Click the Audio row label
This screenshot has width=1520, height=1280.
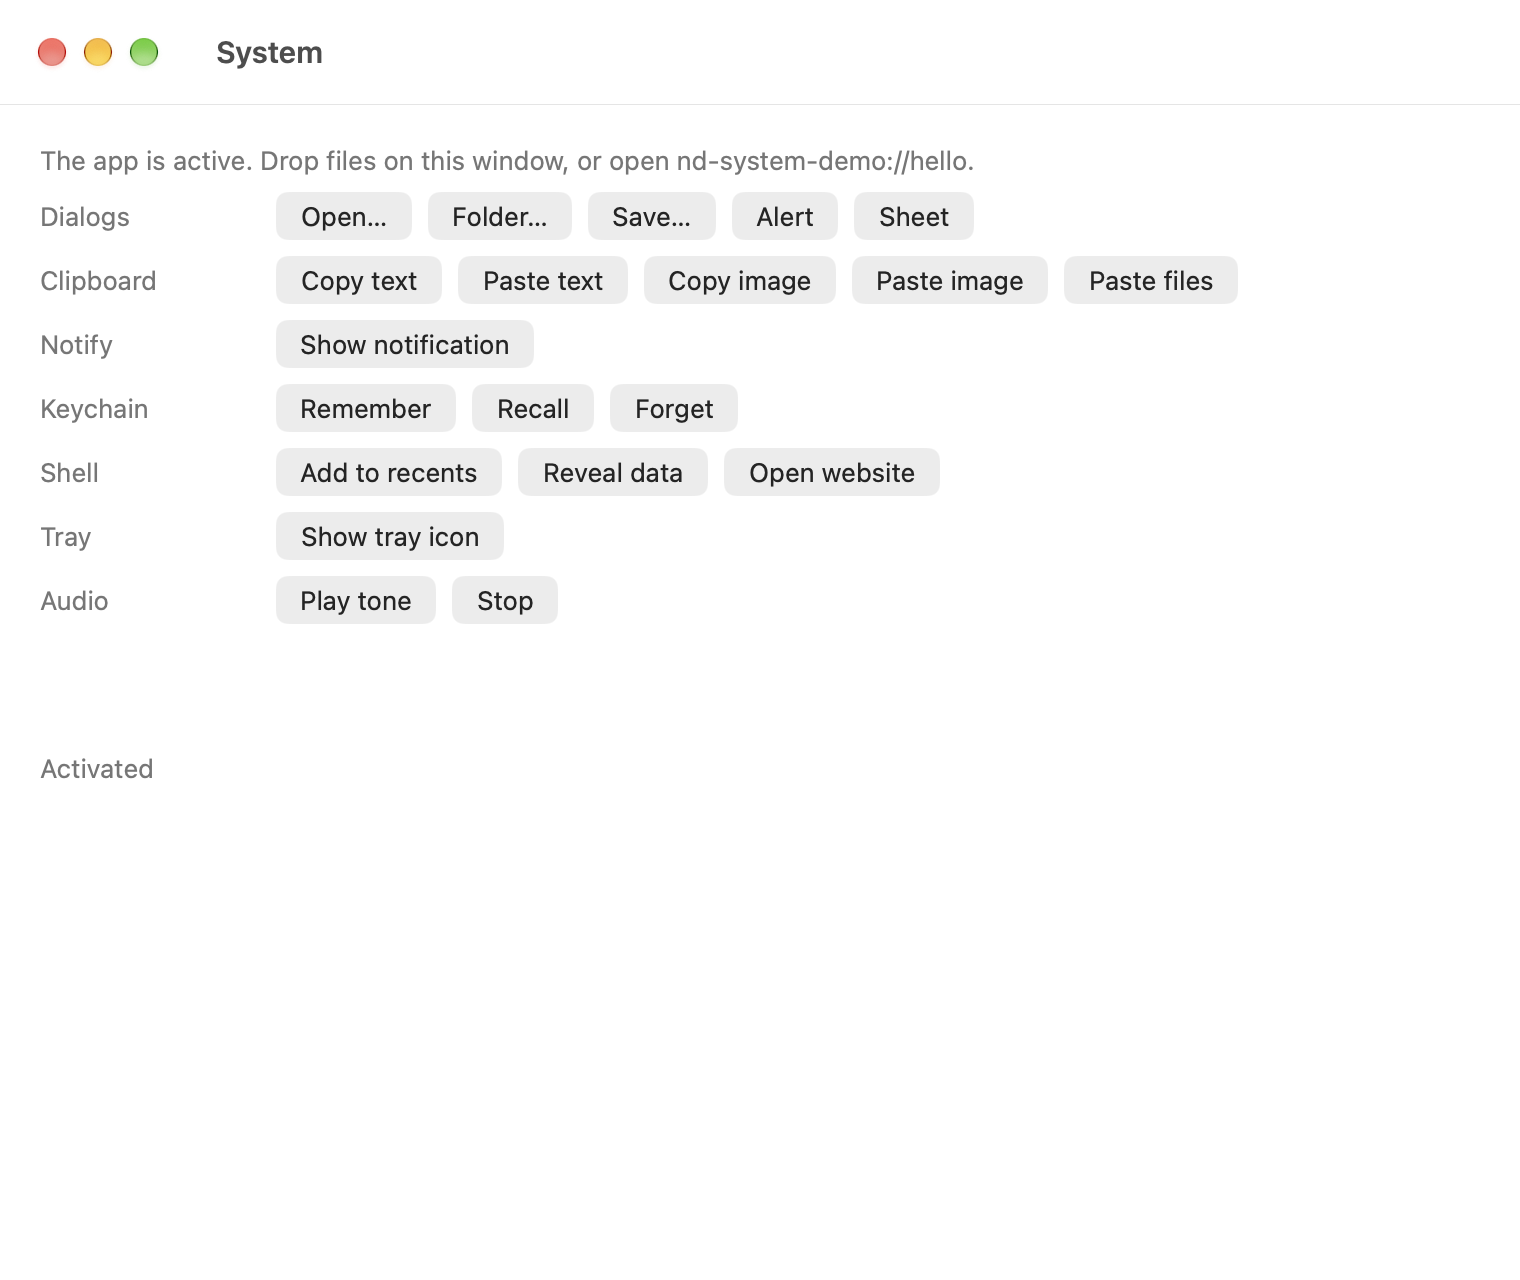(74, 601)
